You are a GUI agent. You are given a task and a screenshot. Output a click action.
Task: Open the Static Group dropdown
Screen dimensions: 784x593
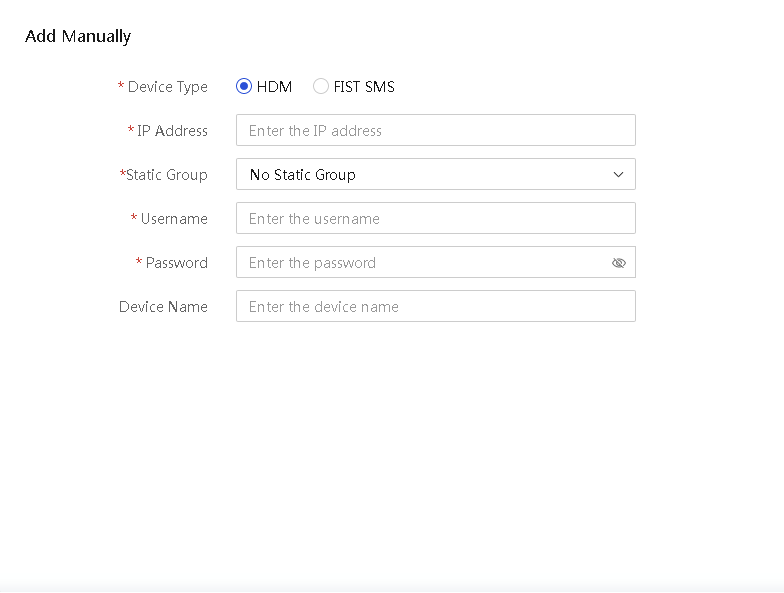[x=436, y=174]
